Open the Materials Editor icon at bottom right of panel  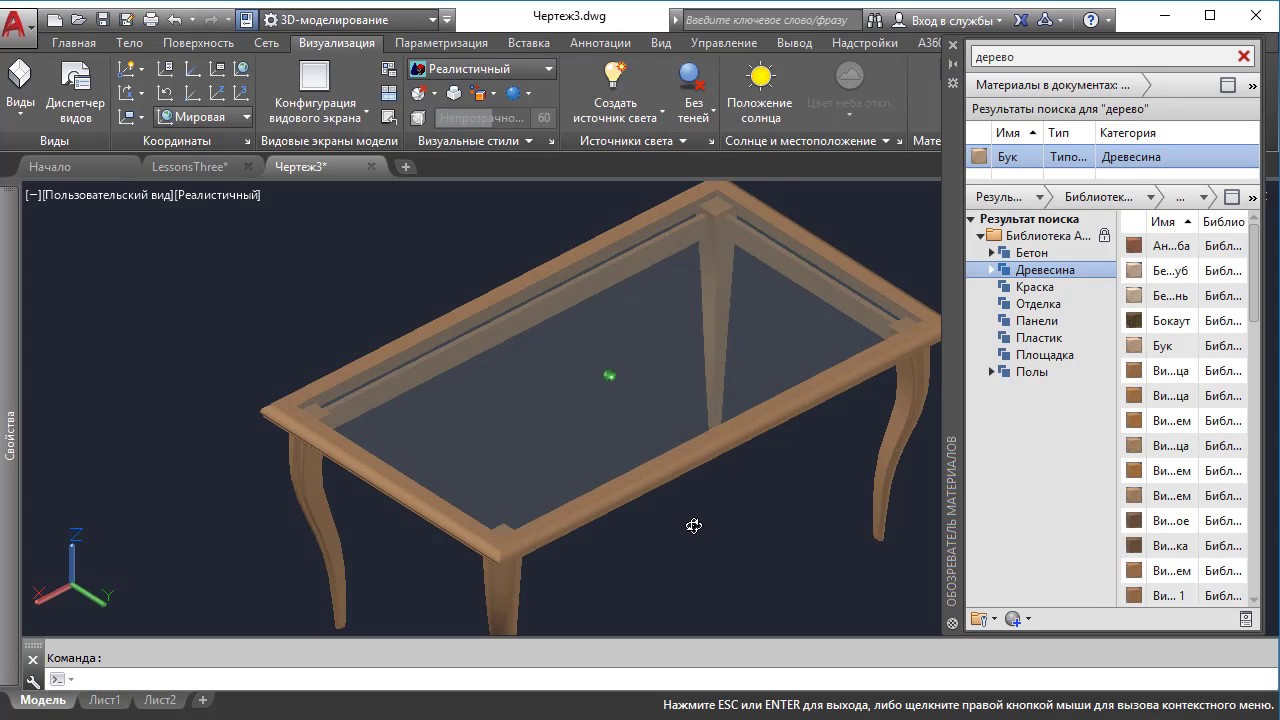coord(1246,619)
